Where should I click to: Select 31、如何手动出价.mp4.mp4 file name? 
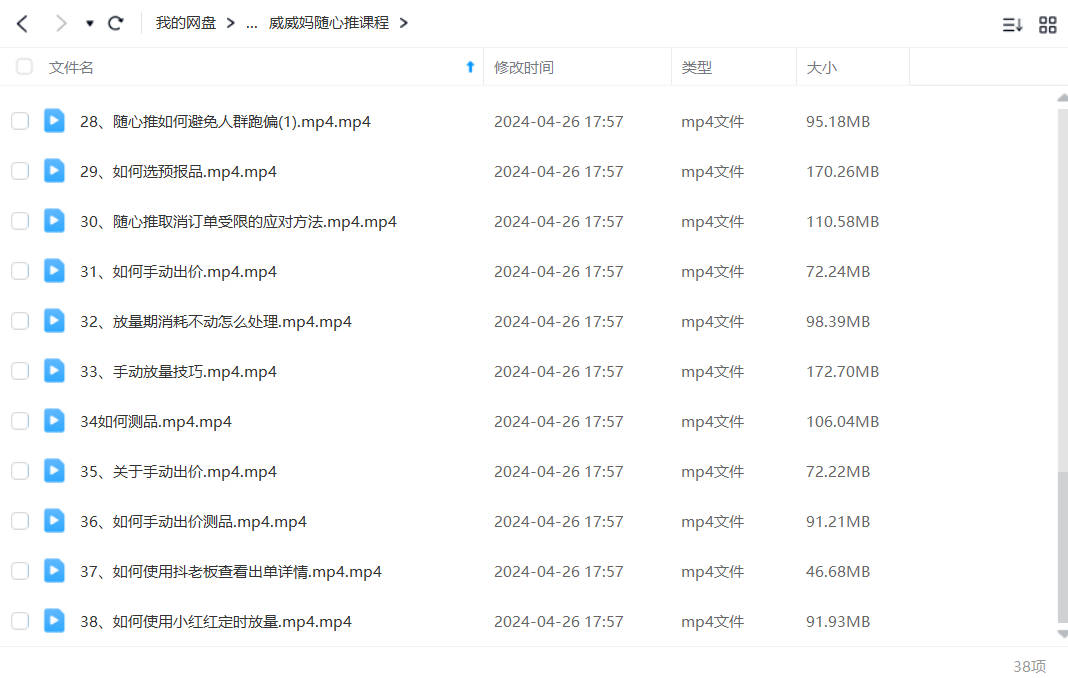tap(178, 272)
